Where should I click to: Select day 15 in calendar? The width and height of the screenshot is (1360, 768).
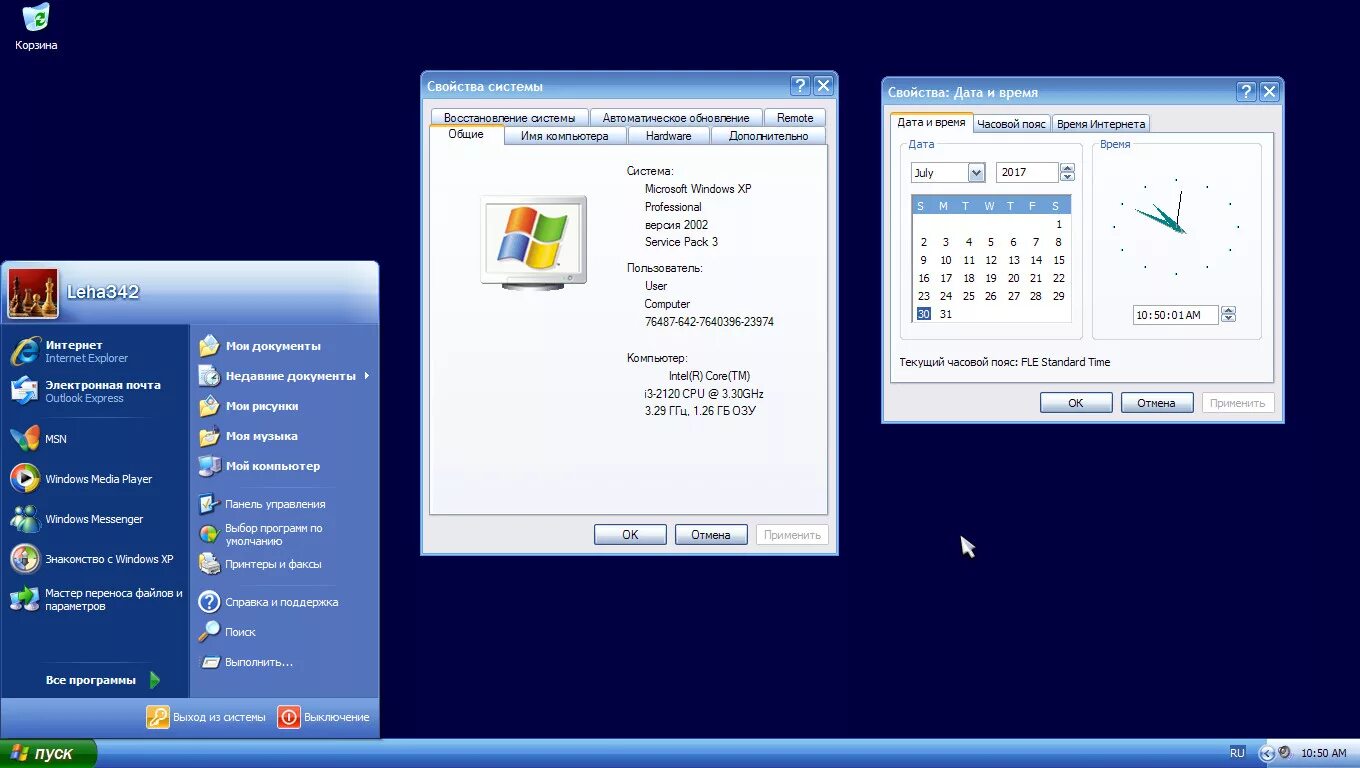1058,260
